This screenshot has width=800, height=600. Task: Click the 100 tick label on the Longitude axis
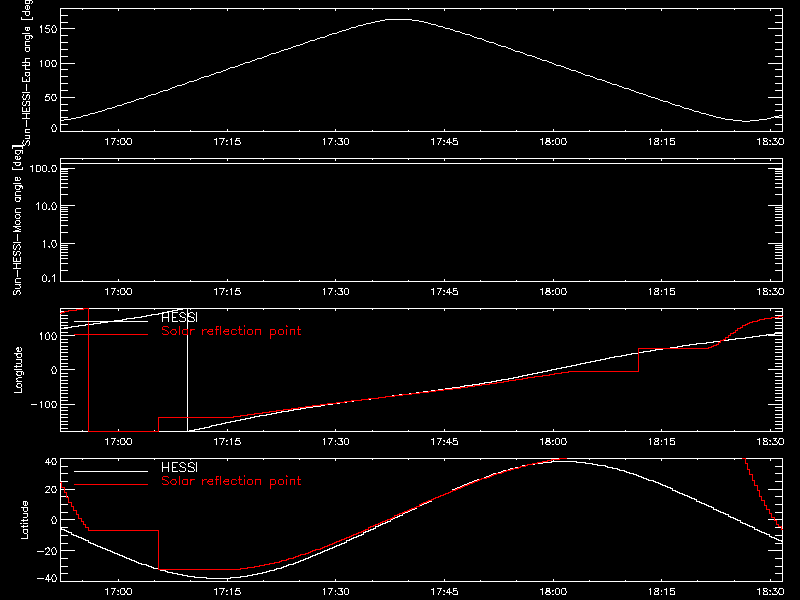point(47,336)
